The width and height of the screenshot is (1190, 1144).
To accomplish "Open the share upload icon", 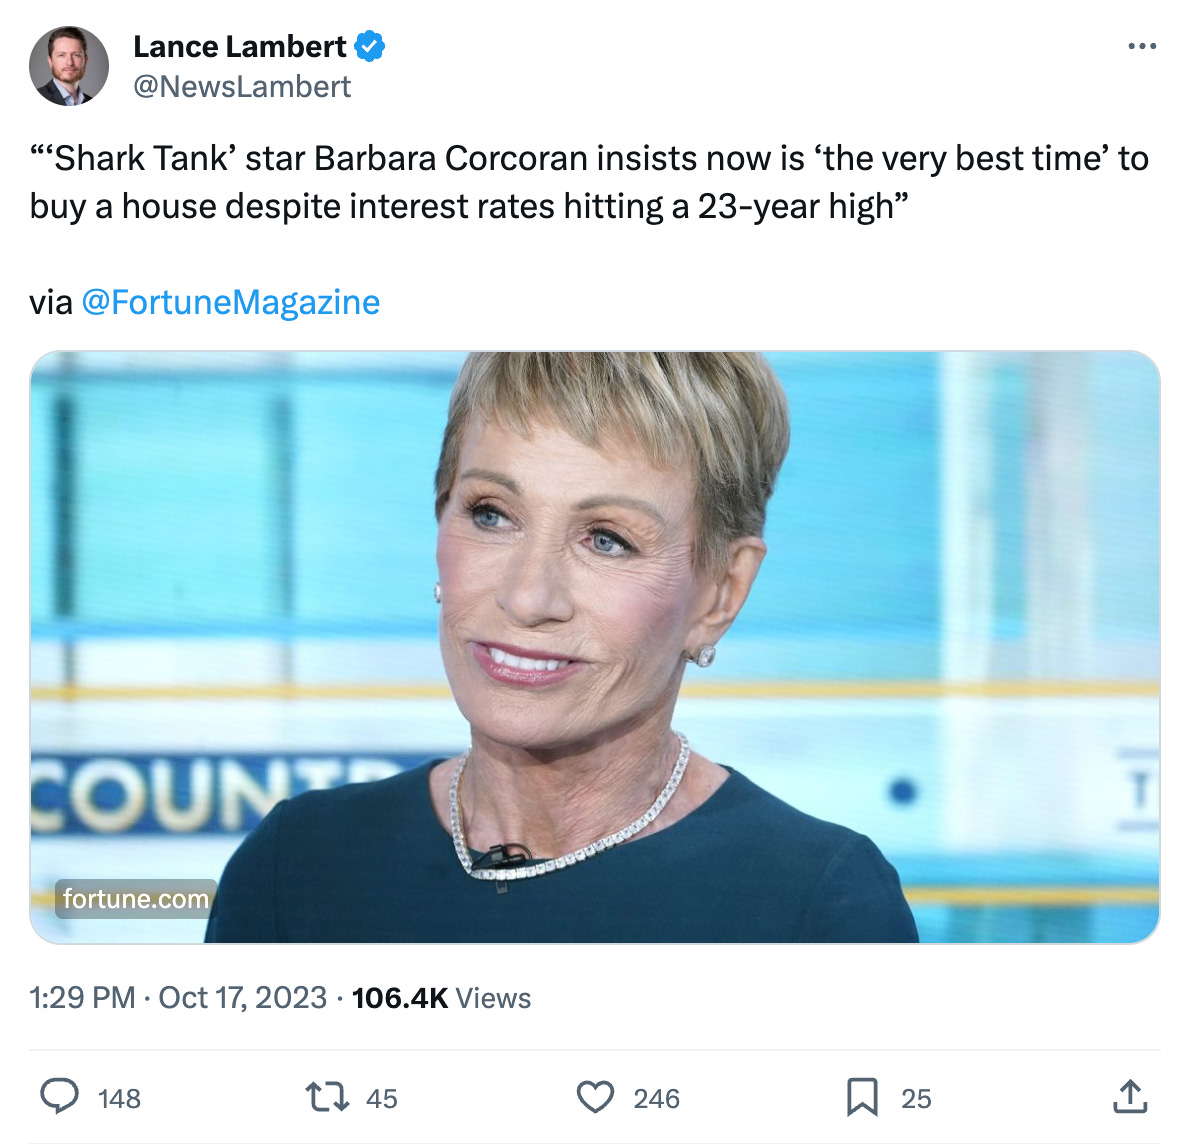I will click(1130, 1096).
